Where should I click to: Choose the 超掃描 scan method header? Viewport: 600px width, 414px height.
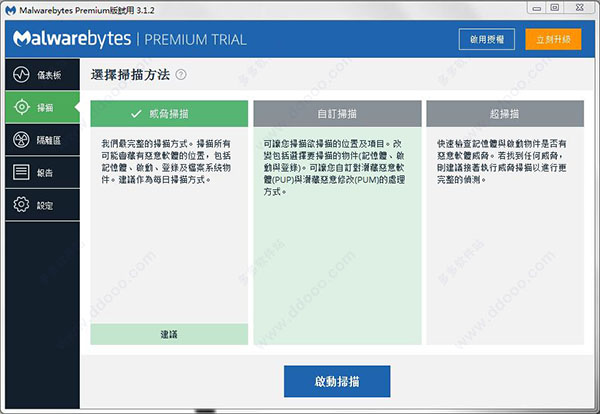click(505, 114)
